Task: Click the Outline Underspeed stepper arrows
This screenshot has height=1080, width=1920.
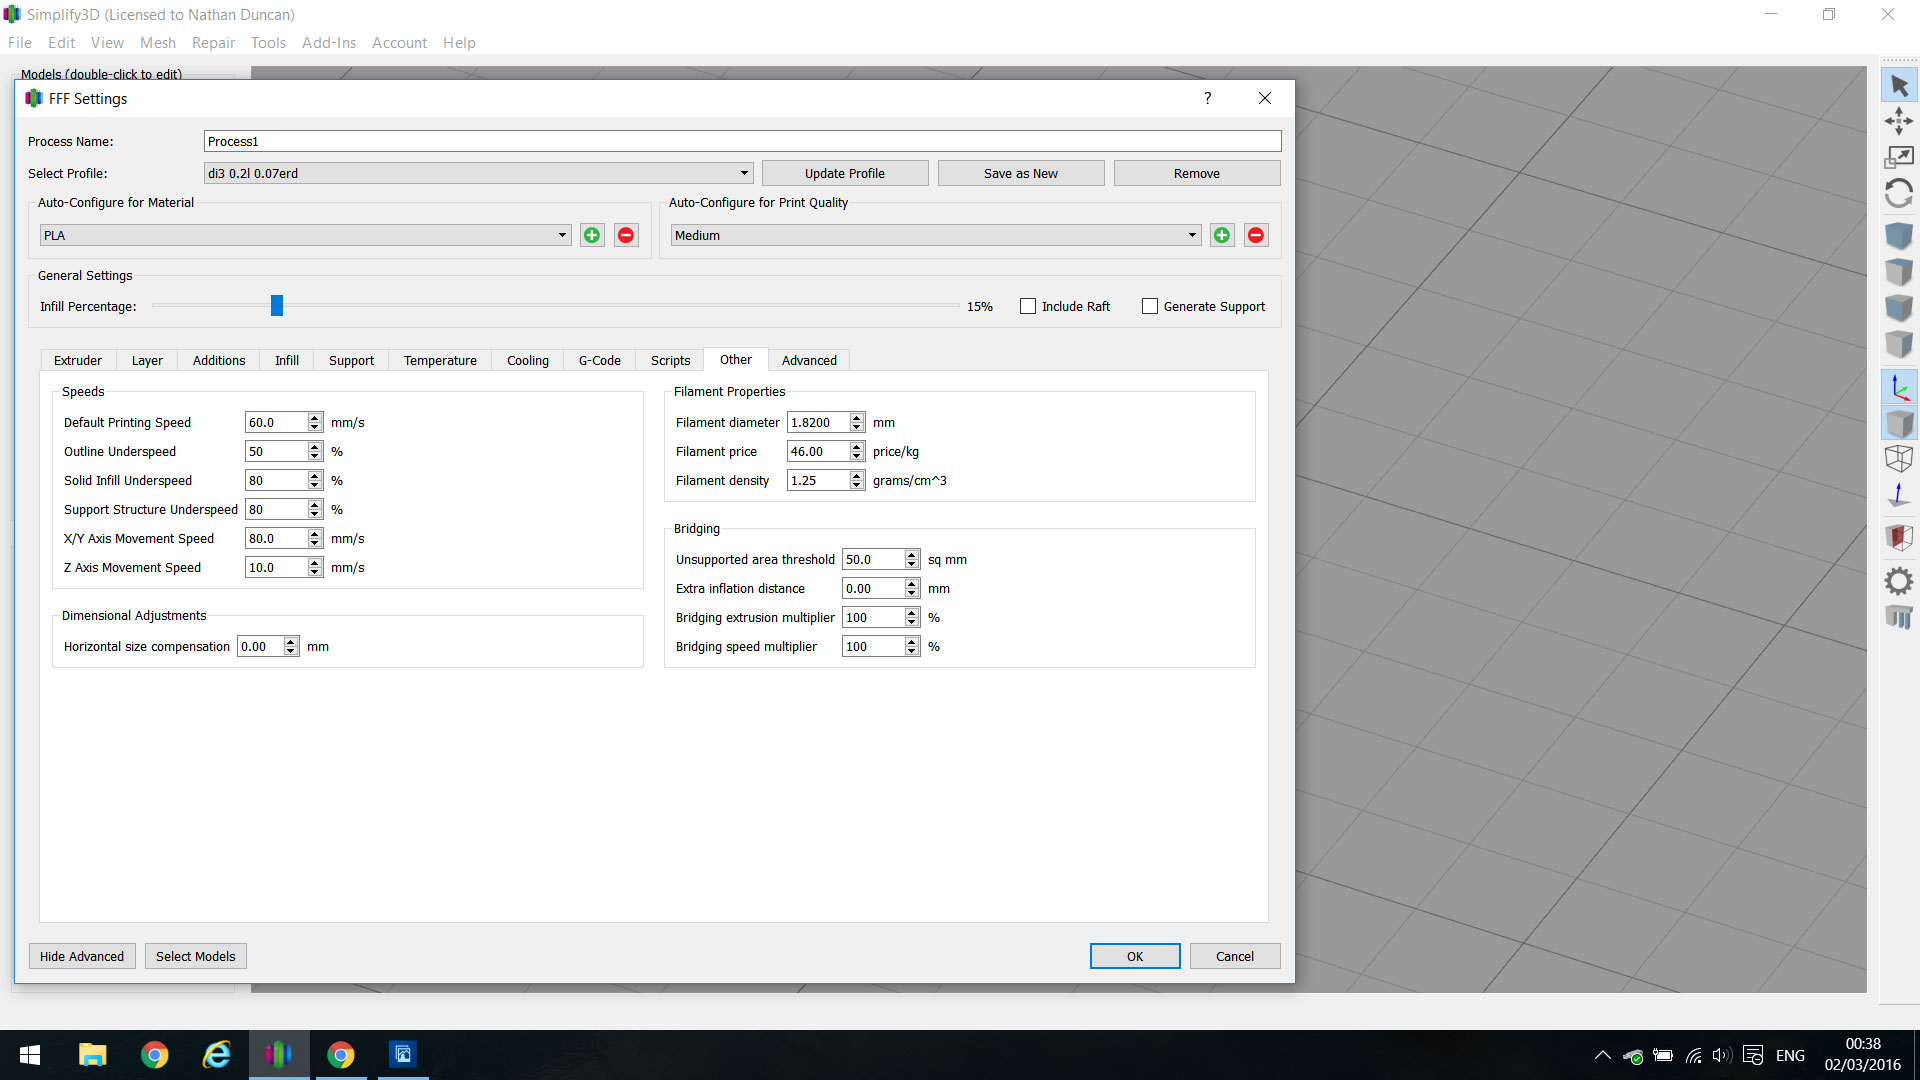Action: 315,451
